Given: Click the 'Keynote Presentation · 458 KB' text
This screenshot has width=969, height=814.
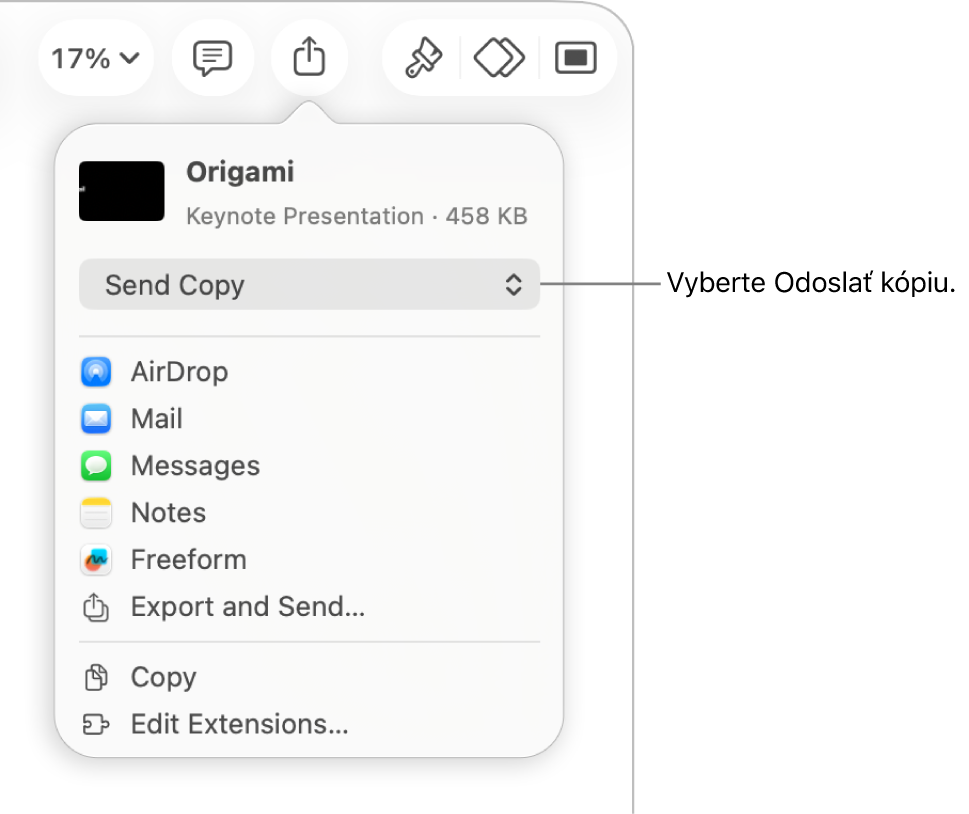Looking at the screenshot, I should (x=357, y=216).
